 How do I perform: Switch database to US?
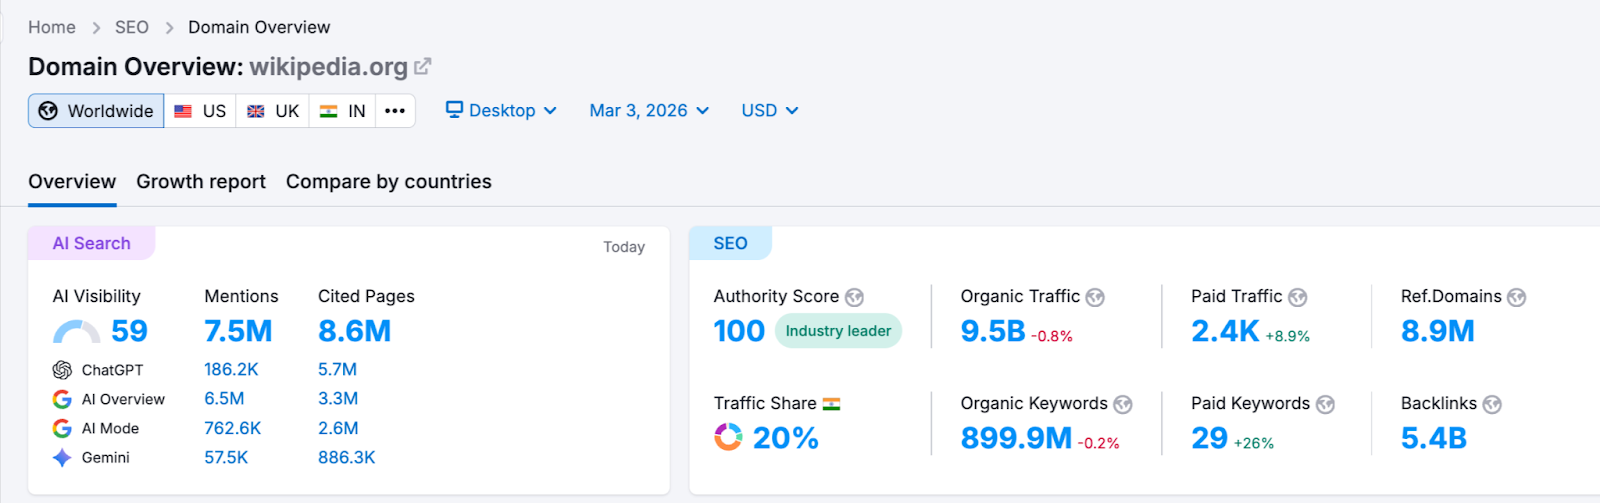click(200, 111)
